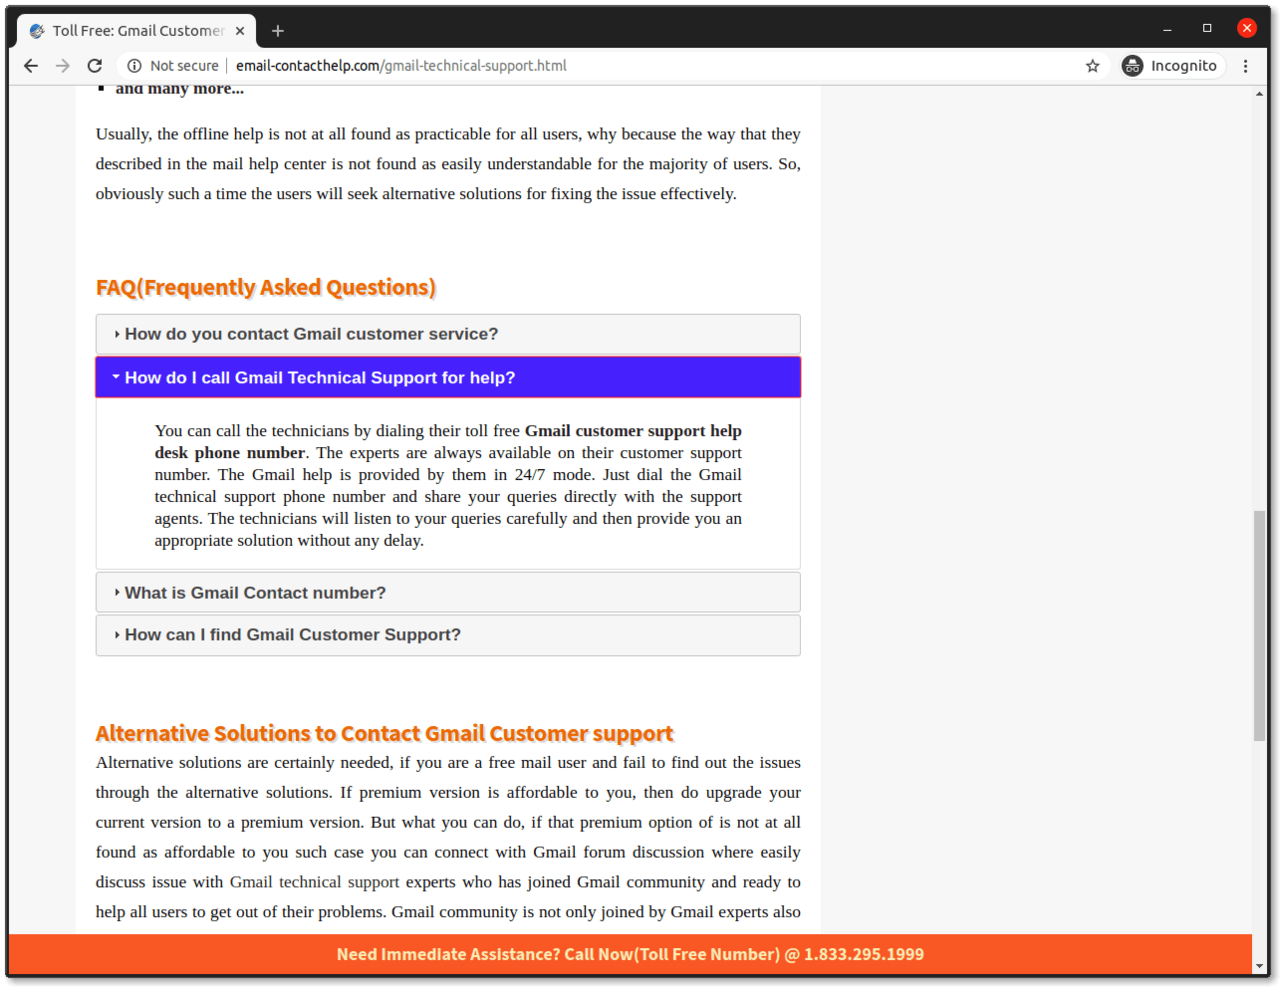
Task: Click the scrollbar down arrow
Action: pos(1259,967)
